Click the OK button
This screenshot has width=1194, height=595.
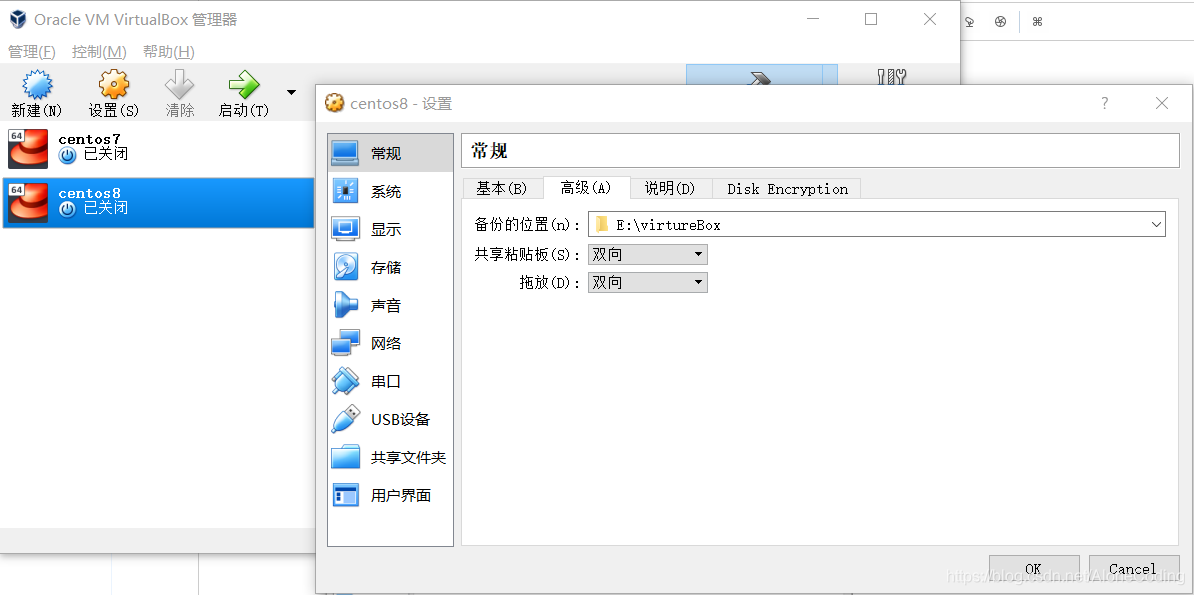(x=1033, y=569)
